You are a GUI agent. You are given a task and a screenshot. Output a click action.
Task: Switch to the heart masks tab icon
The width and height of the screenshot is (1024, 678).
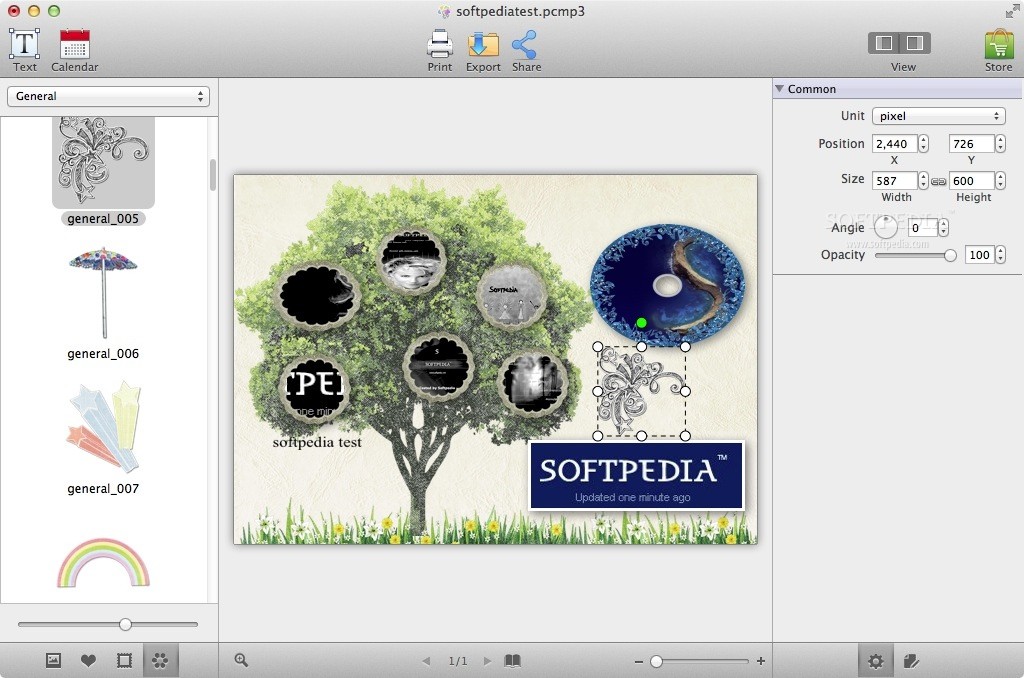88,660
